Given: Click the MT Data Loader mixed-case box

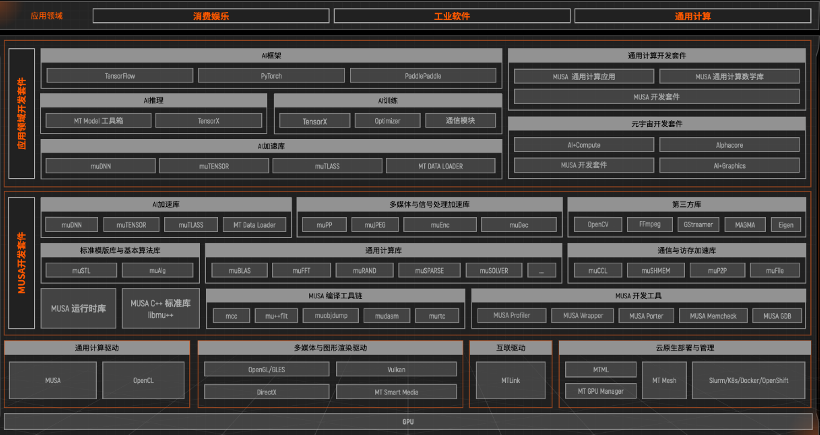Looking at the screenshot, I should tap(255, 225).
